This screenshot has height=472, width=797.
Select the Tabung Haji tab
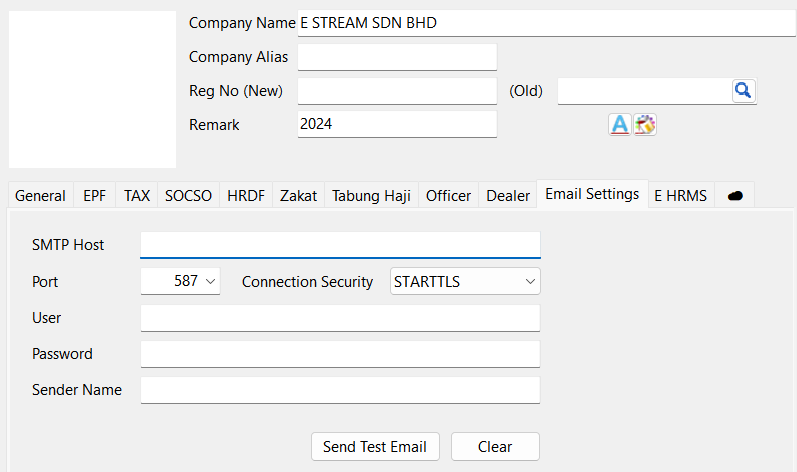[372, 196]
